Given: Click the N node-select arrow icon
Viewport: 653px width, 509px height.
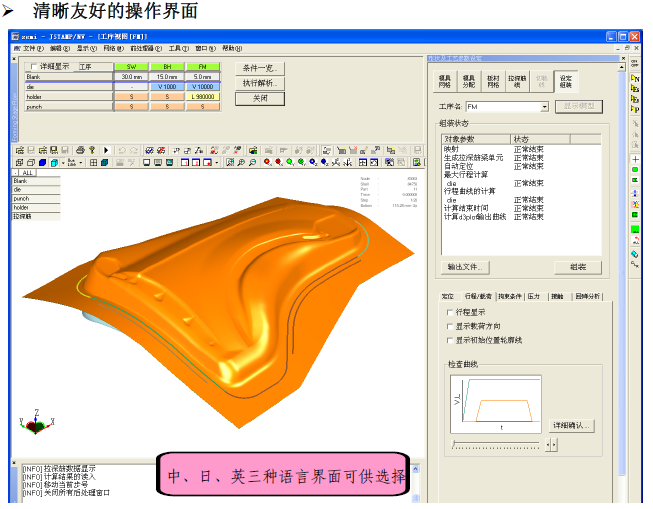Looking at the screenshot, I should click(x=635, y=78).
